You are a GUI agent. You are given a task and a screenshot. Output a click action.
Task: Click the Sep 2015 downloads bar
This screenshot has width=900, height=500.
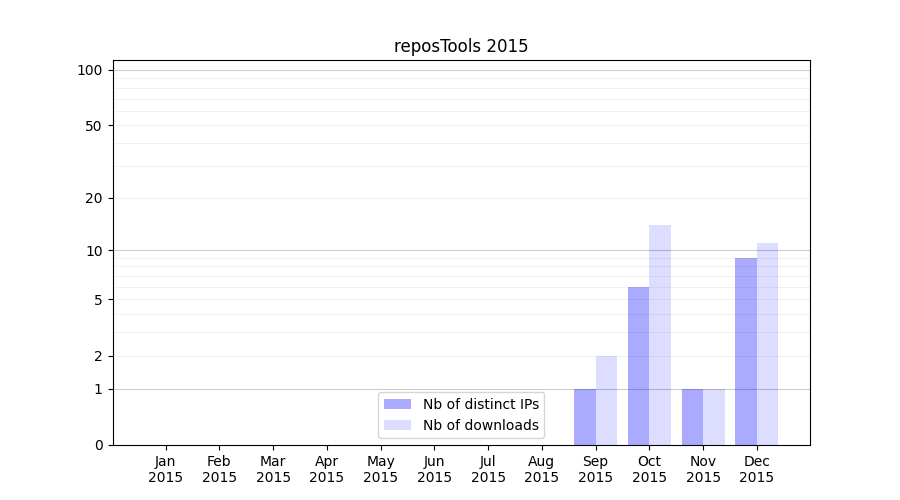(606, 400)
